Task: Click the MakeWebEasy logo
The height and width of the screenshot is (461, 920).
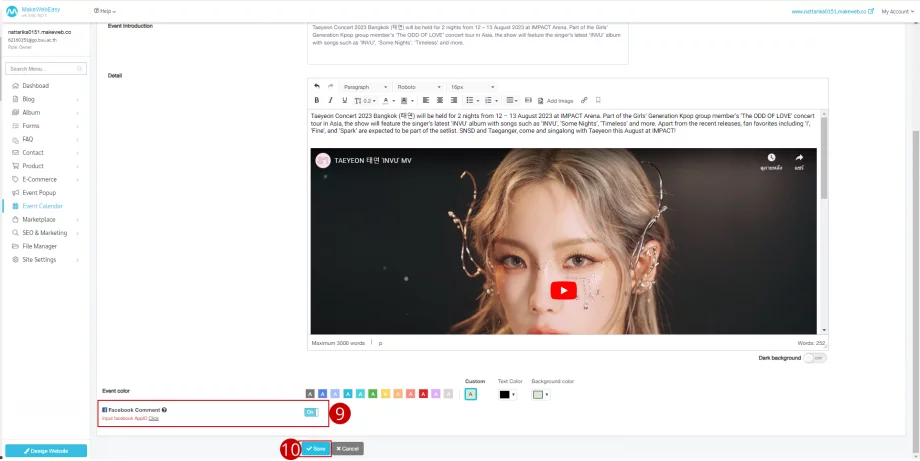Action: [33, 11]
